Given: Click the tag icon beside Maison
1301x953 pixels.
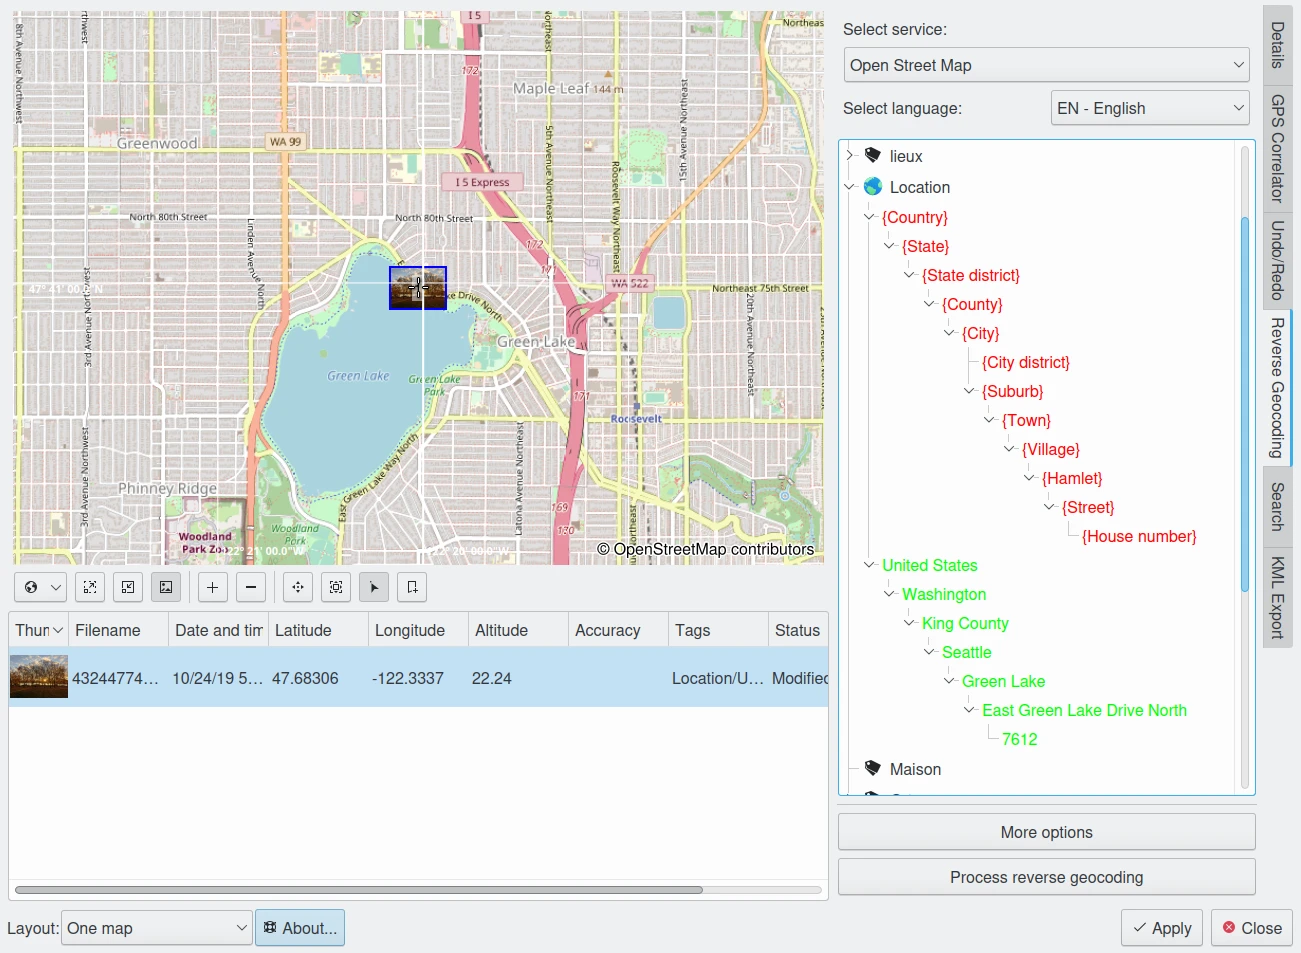Looking at the screenshot, I should 872,768.
